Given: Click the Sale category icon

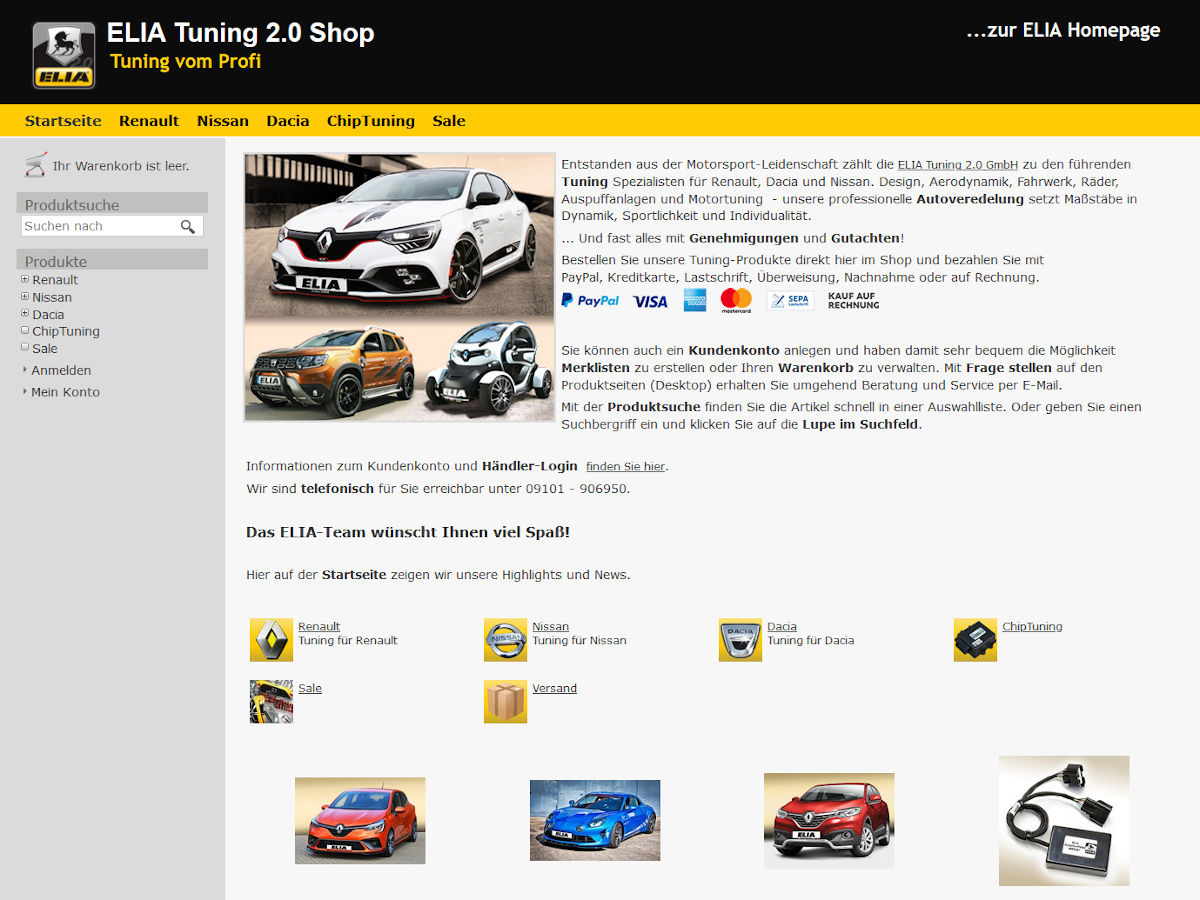Looking at the screenshot, I should pos(271,702).
